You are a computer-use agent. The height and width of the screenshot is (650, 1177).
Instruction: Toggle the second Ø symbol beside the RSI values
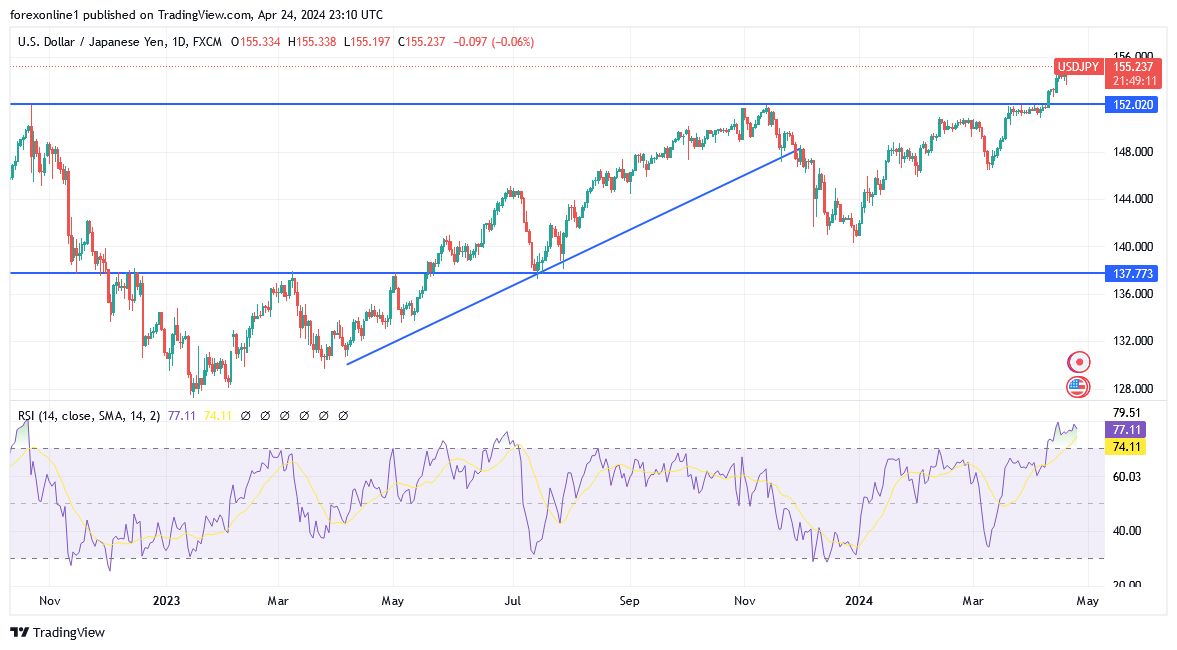264,414
